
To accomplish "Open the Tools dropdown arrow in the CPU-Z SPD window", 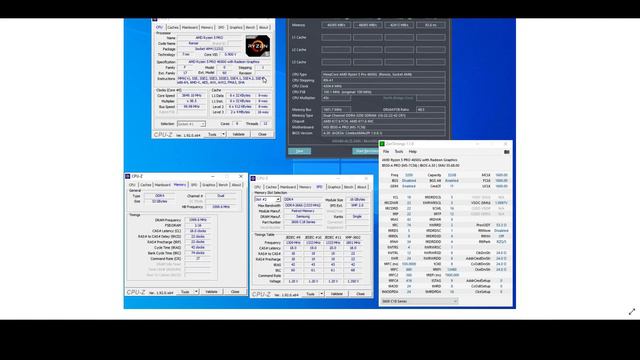I will click(x=322, y=294).
